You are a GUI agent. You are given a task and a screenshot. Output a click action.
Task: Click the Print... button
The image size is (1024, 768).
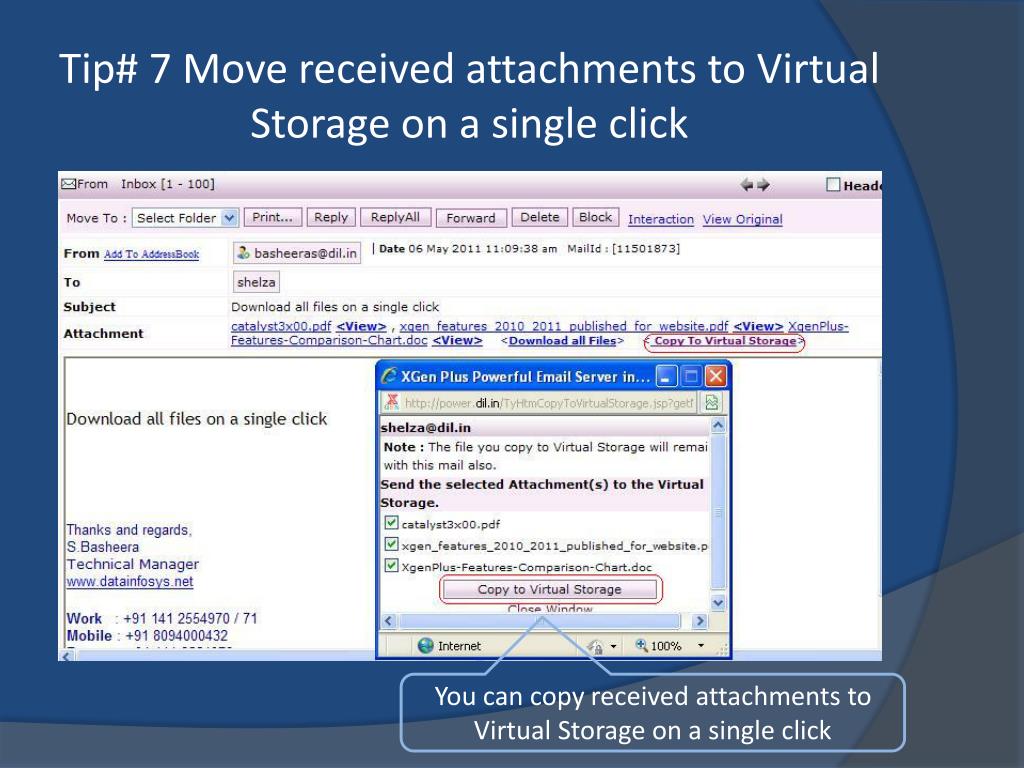tap(272, 217)
